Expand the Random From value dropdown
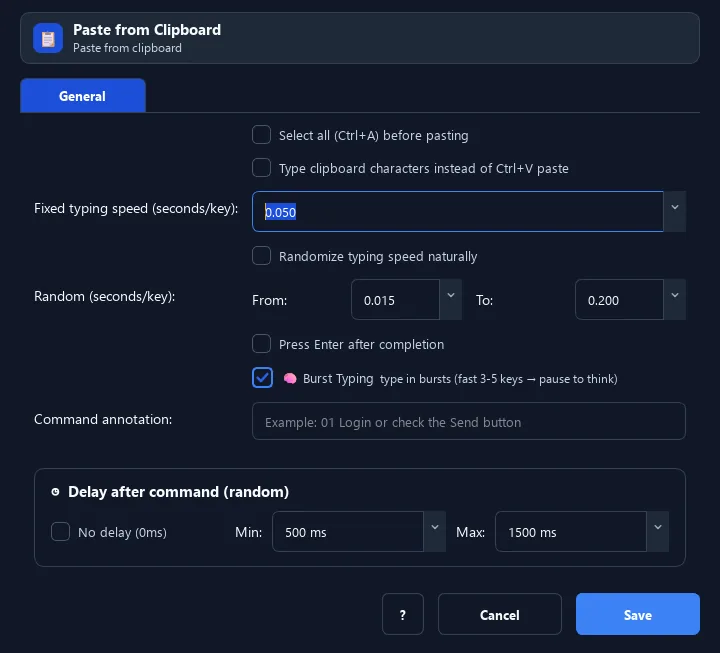This screenshot has width=720, height=653. [450, 299]
